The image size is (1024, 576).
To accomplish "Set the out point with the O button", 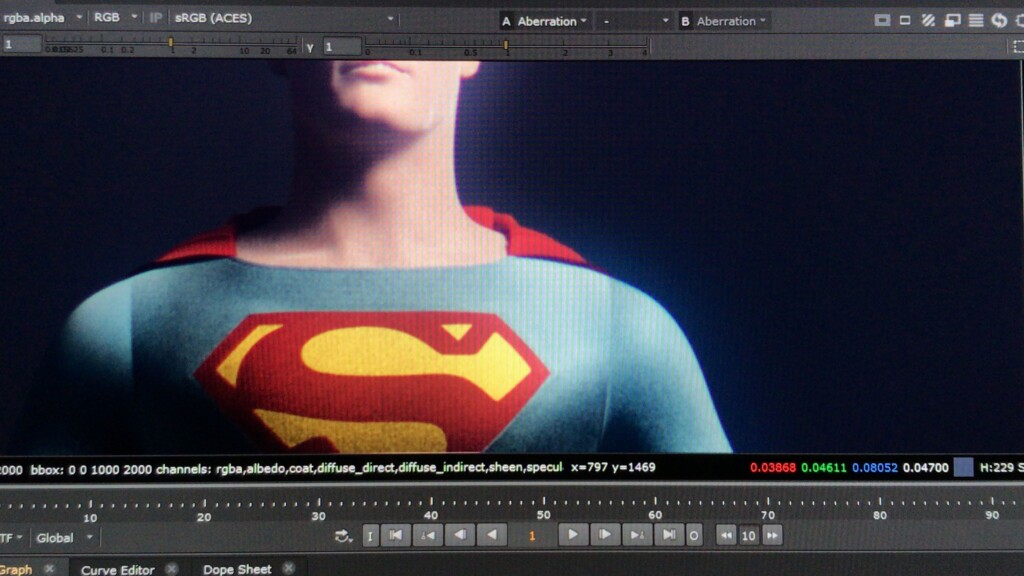I will click(694, 536).
